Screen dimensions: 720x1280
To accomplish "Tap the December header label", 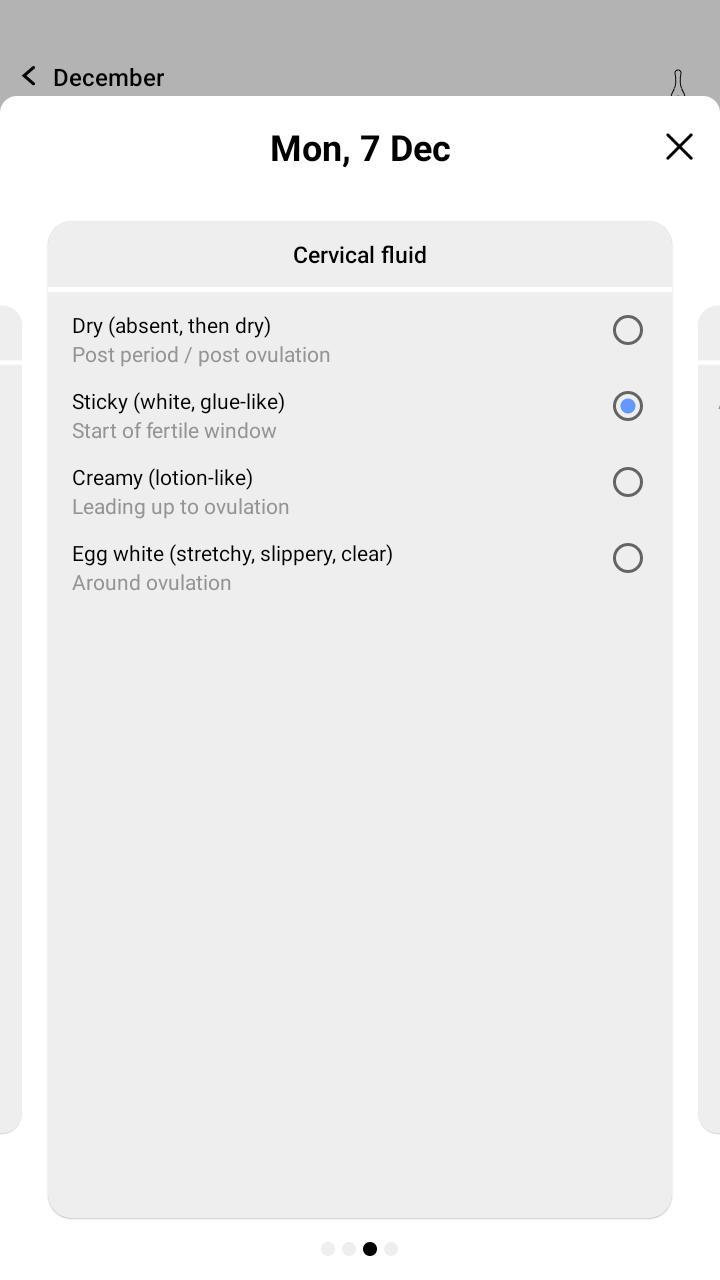I will point(108,77).
